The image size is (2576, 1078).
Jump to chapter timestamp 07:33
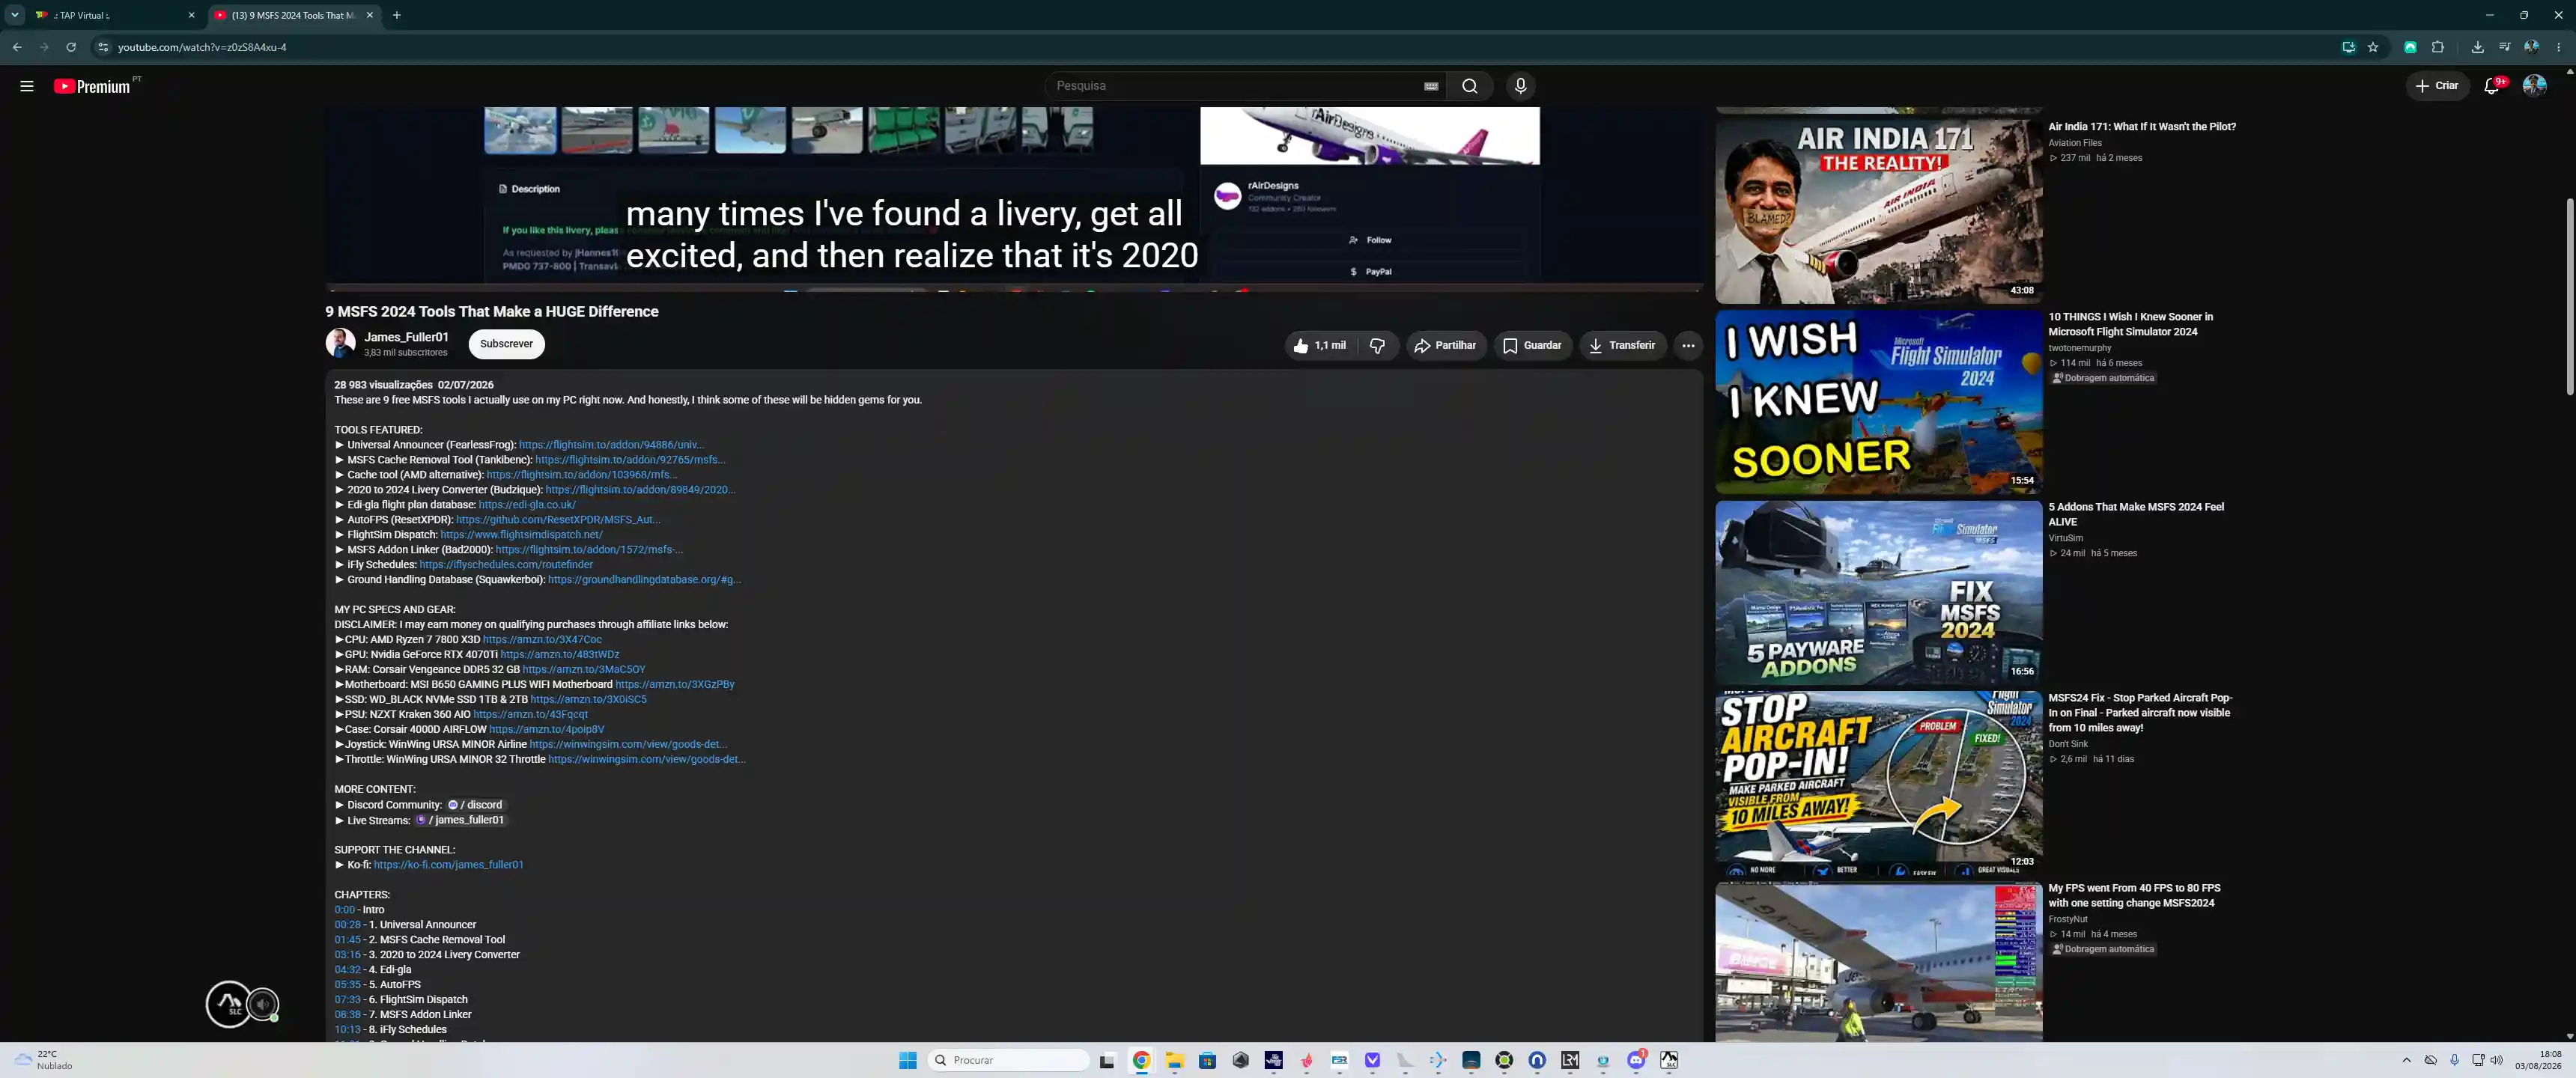[x=347, y=1000]
